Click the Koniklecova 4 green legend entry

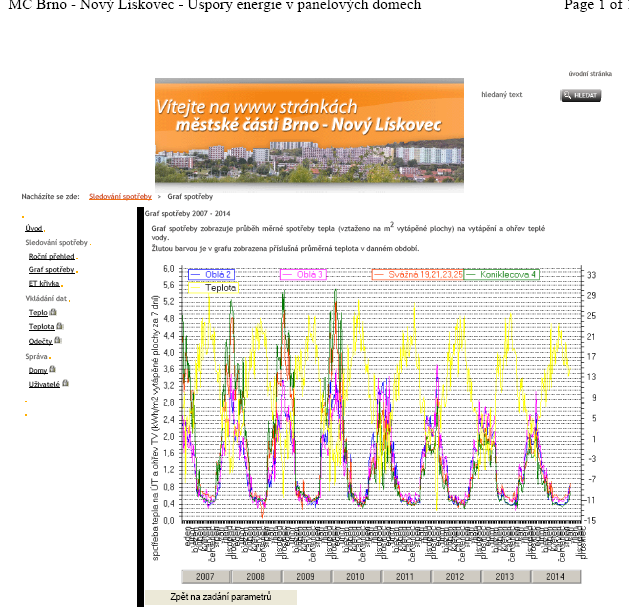pos(501,275)
